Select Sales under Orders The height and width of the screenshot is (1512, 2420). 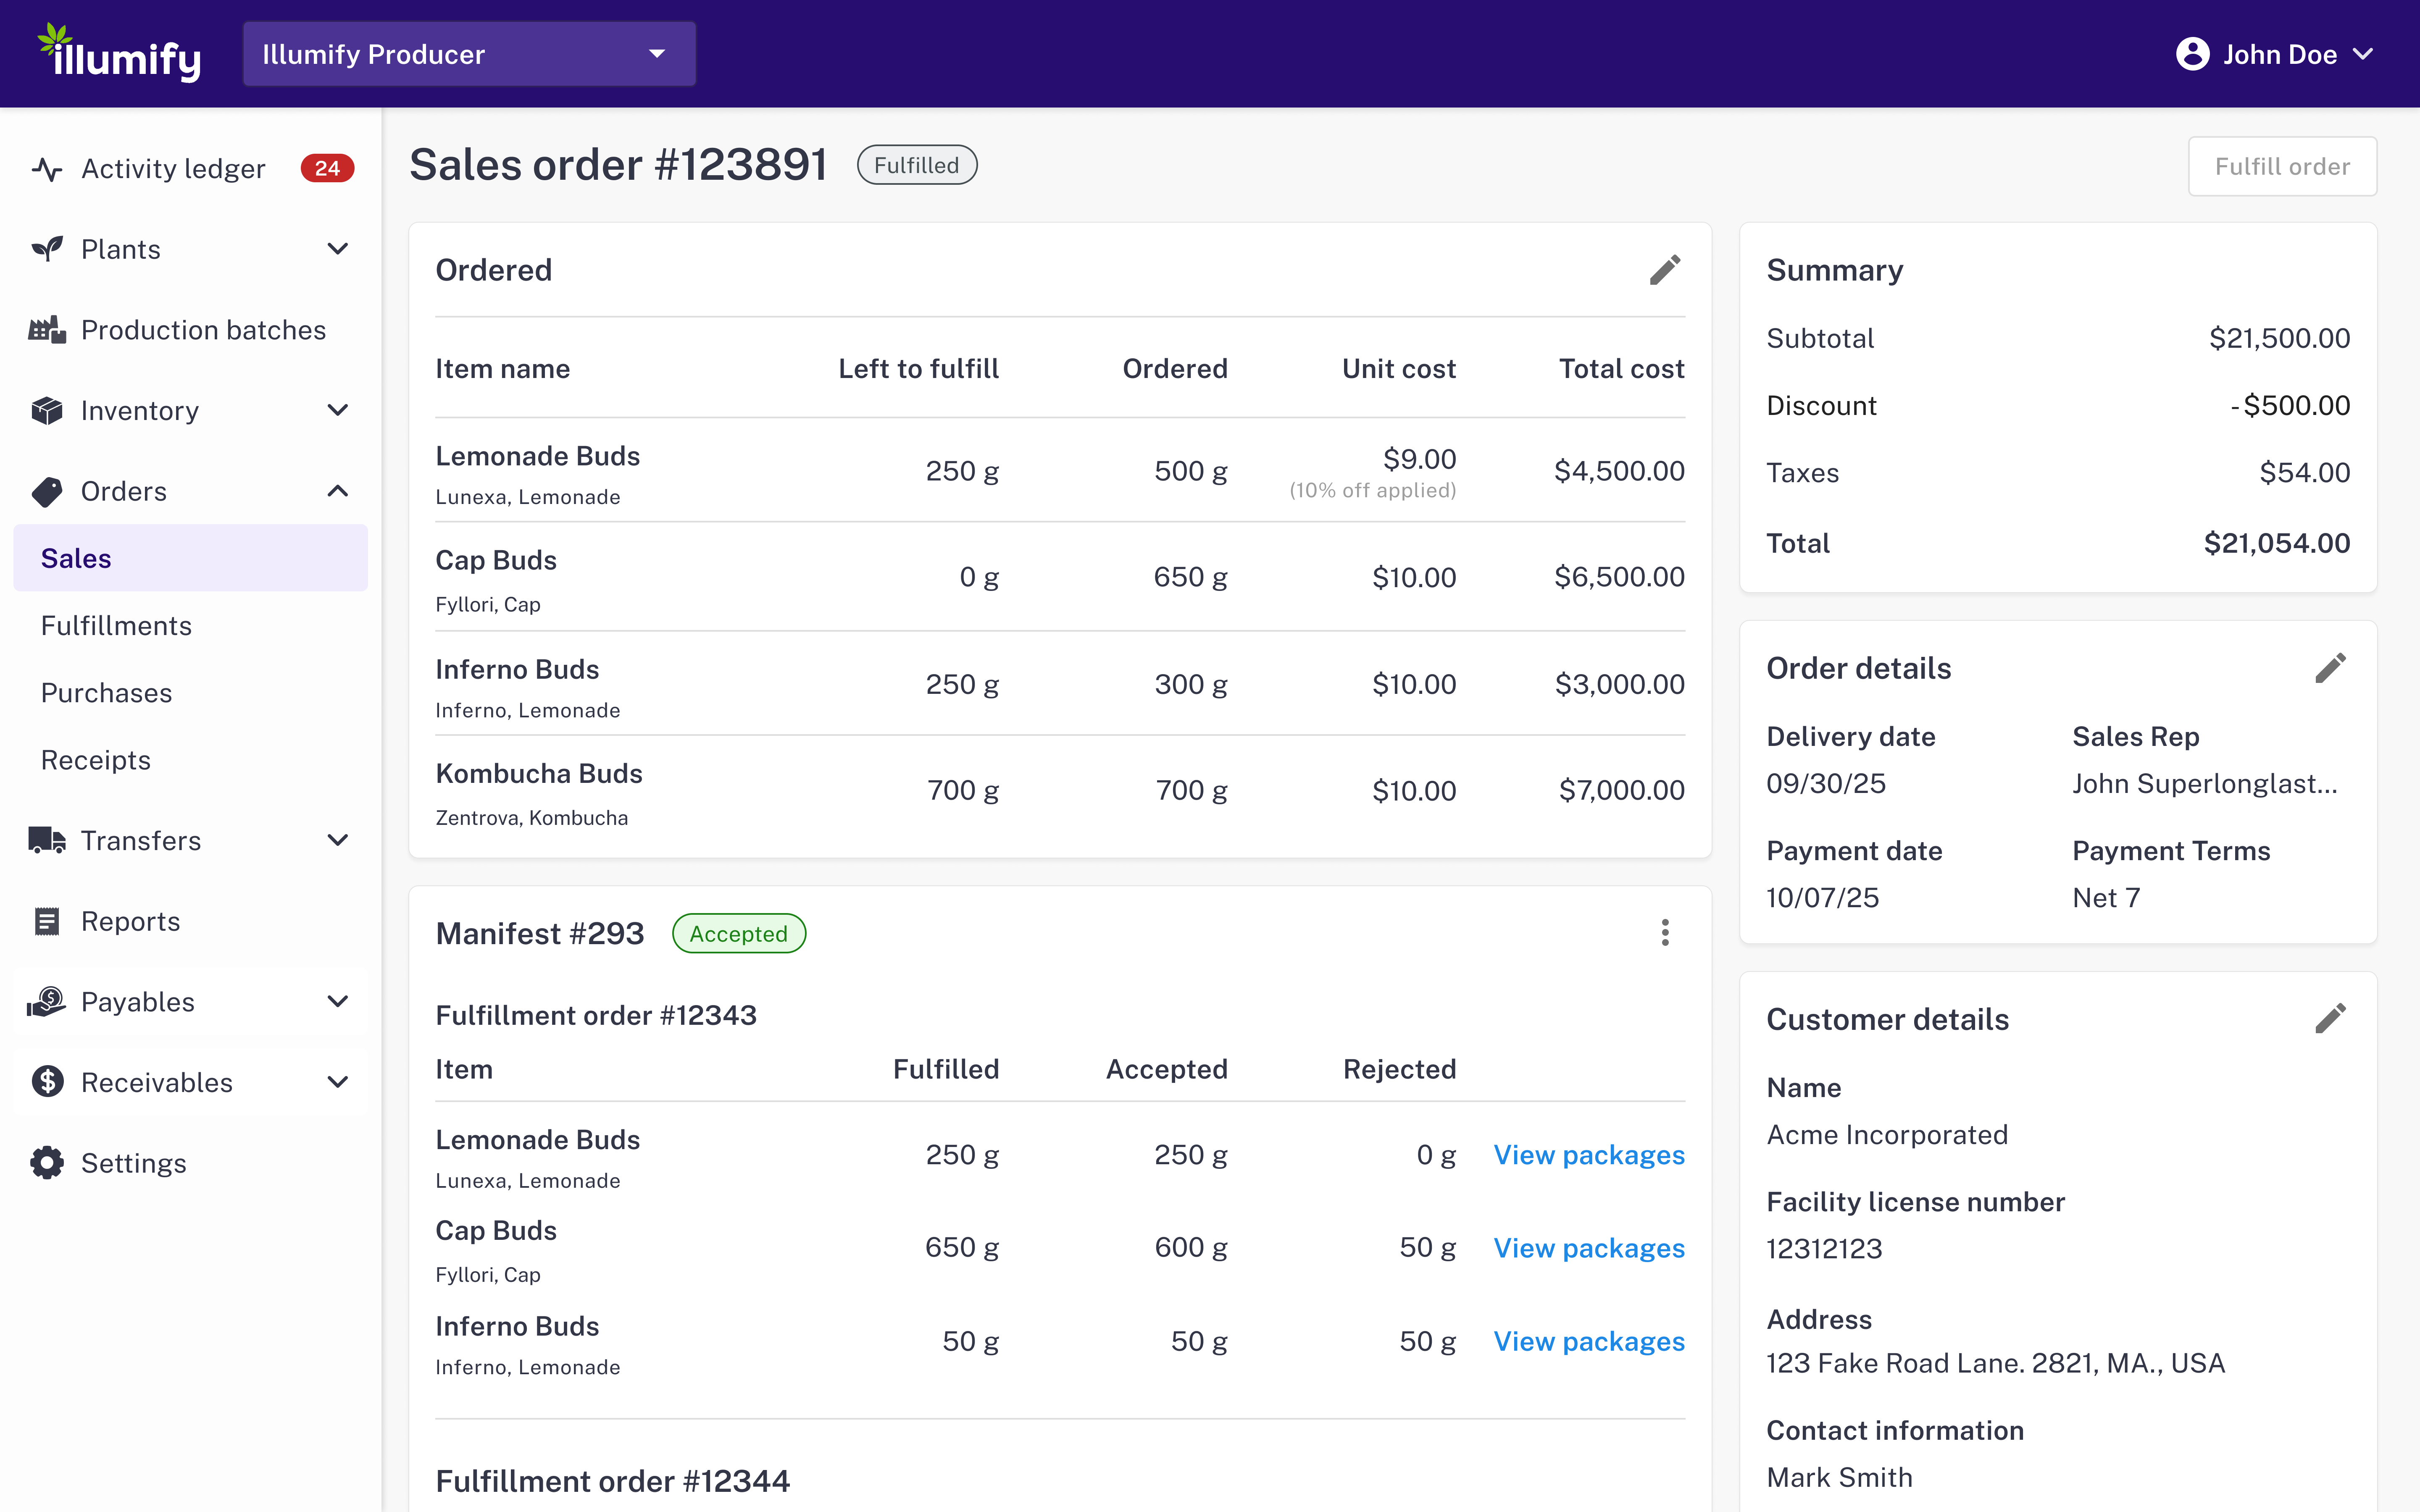coord(191,558)
